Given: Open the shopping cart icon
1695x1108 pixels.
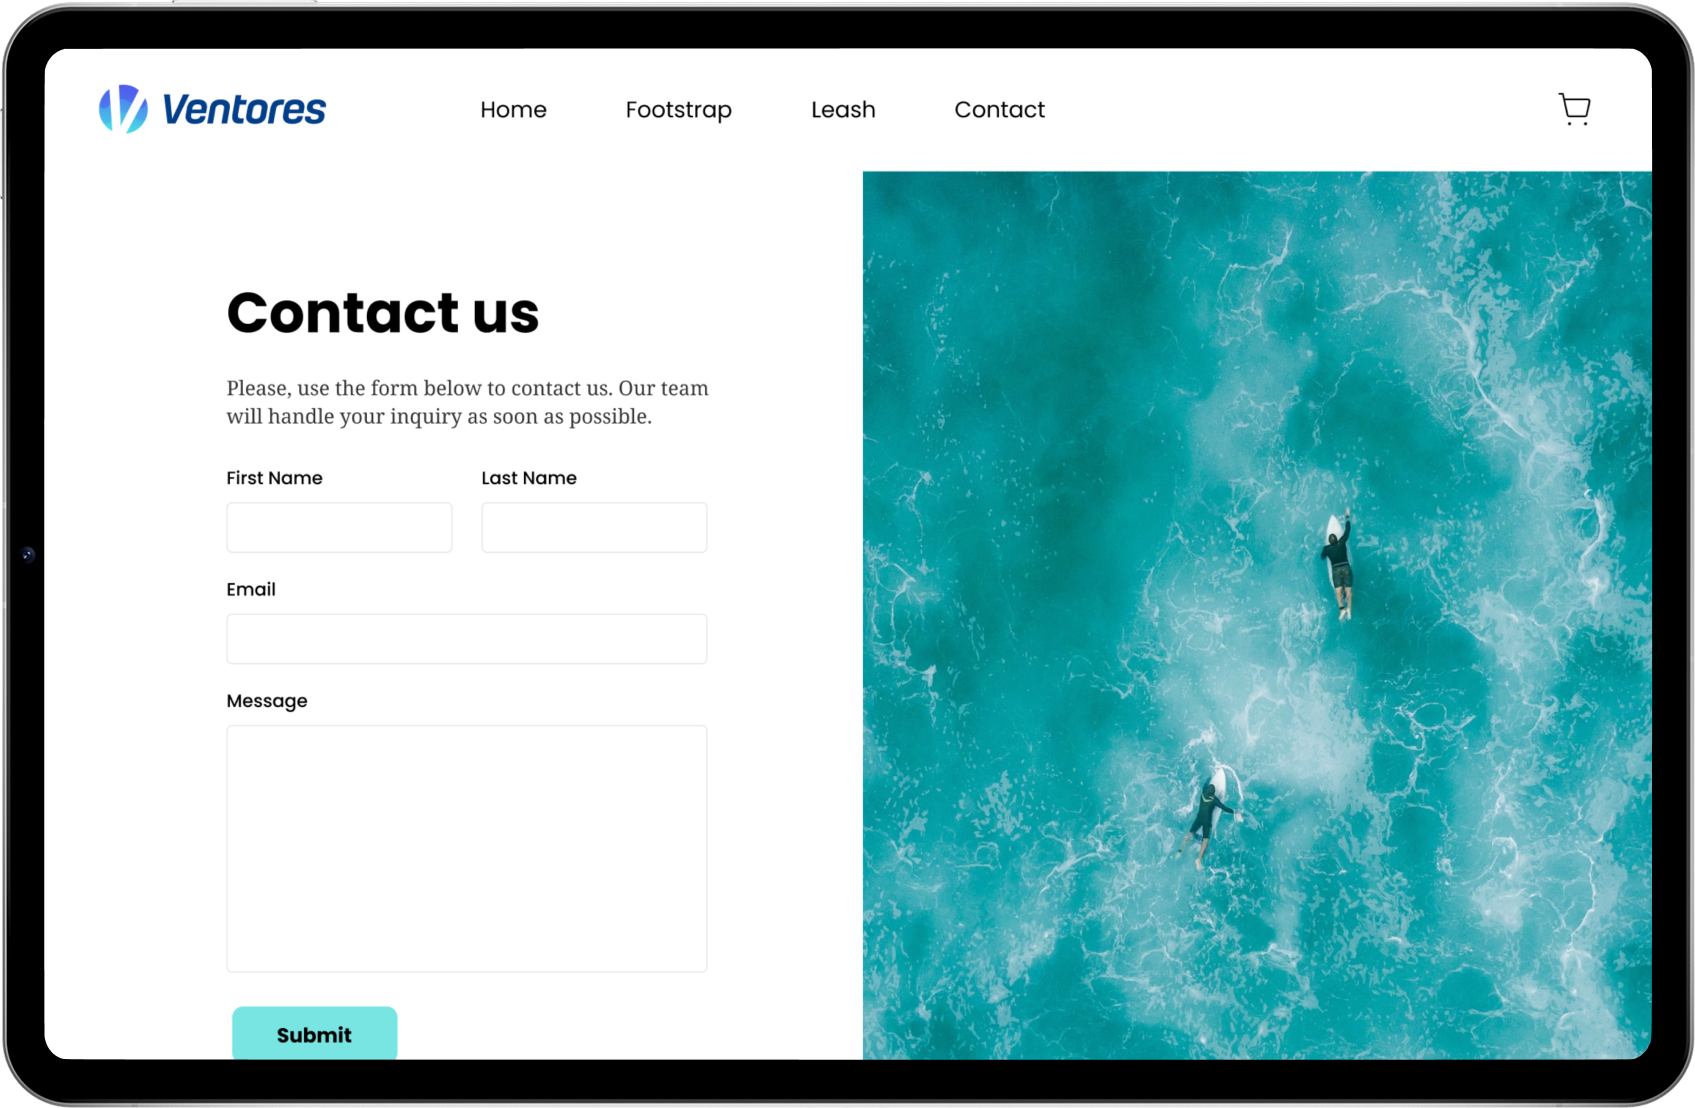Looking at the screenshot, I should coord(1574,109).
